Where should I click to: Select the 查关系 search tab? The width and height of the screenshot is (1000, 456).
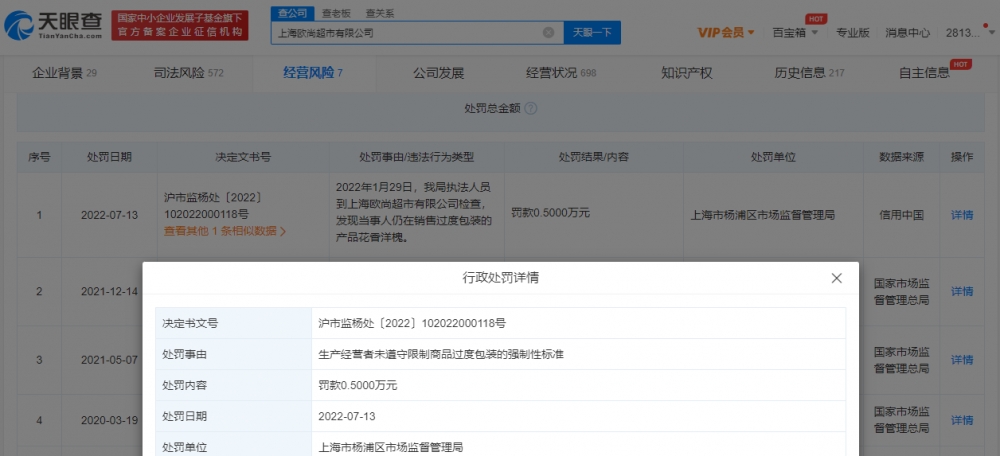[379, 13]
